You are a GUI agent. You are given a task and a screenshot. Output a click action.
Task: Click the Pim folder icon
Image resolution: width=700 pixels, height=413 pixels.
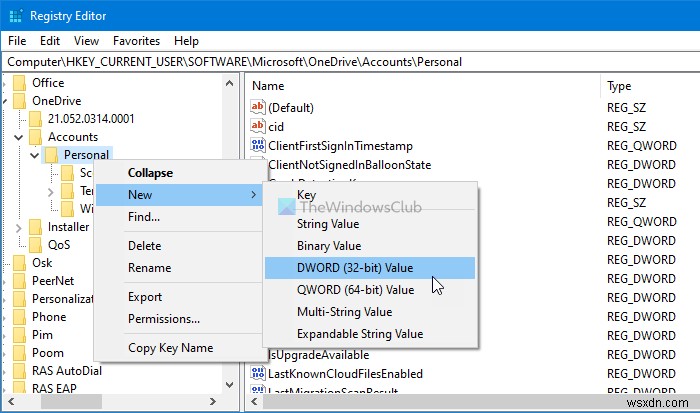(x=20, y=335)
